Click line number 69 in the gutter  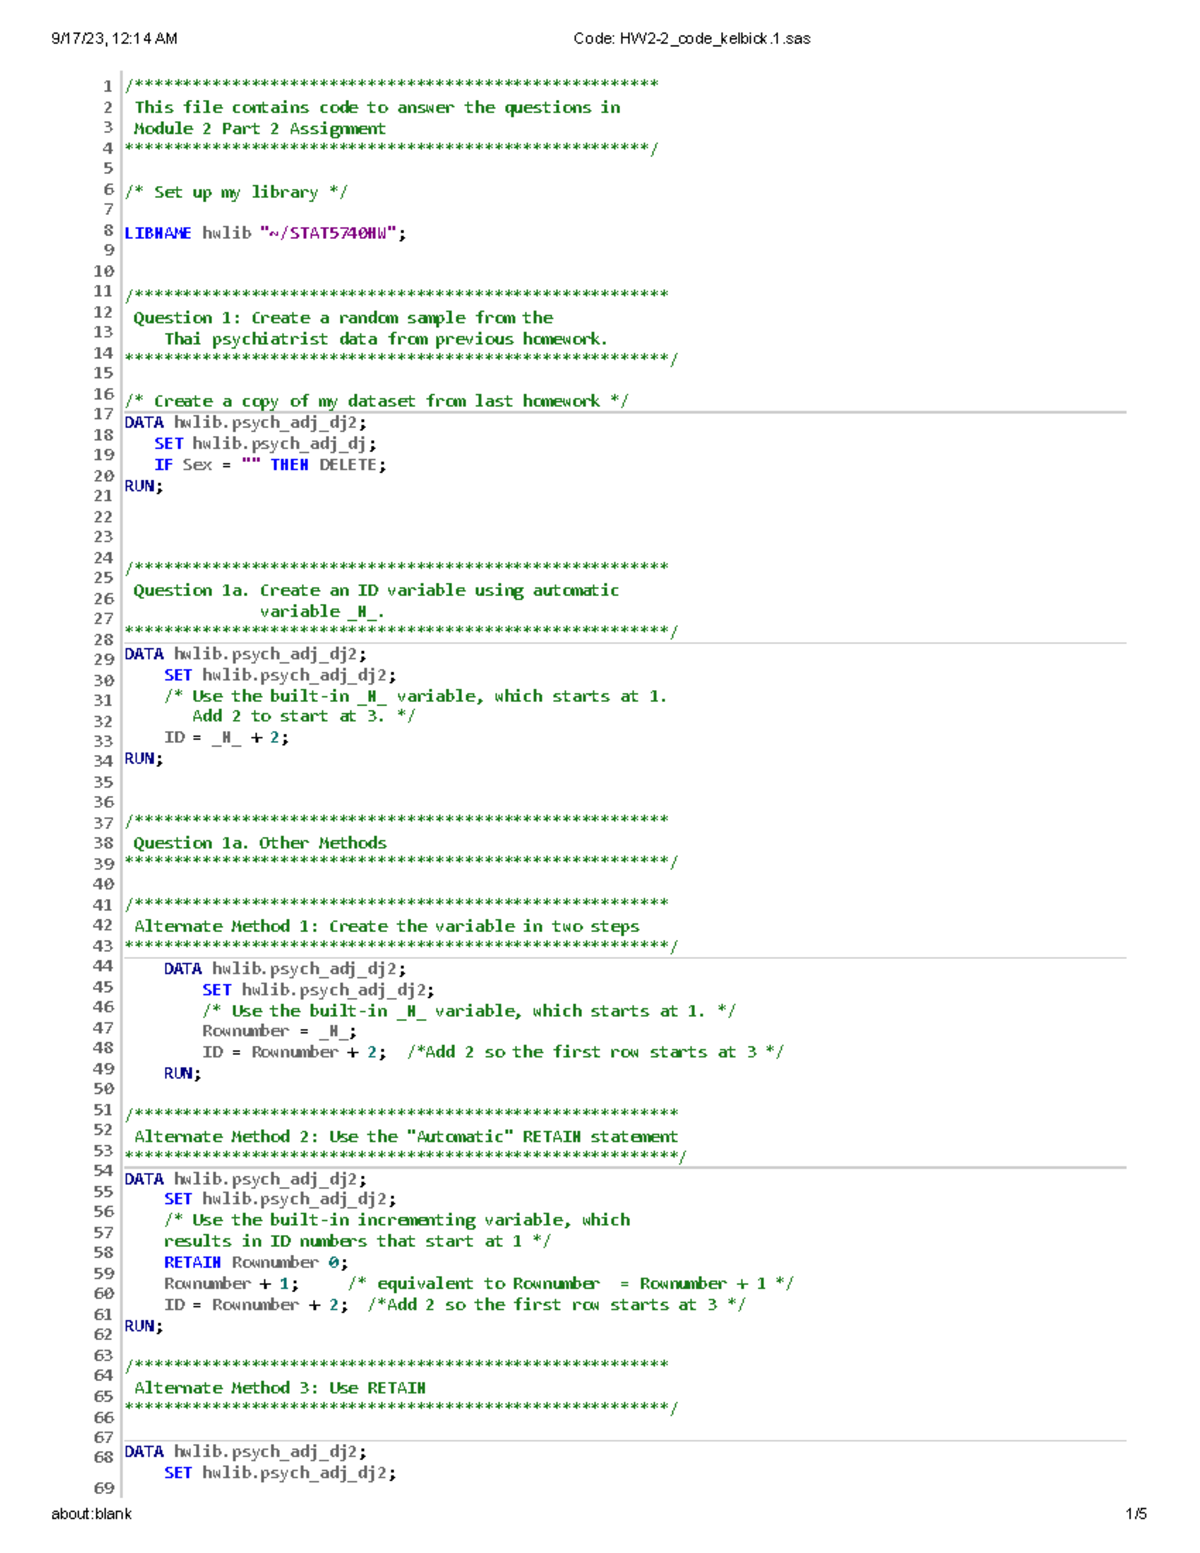[104, 1488]
